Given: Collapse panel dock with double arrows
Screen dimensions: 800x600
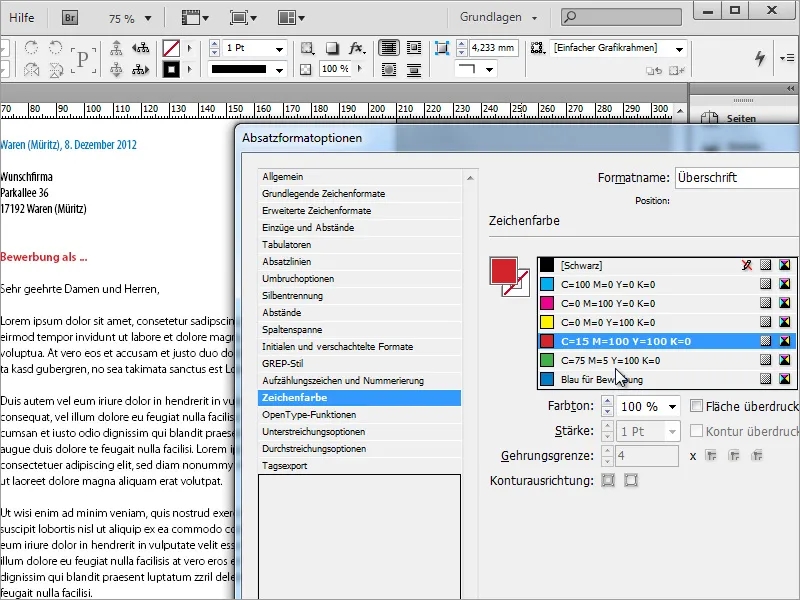Looking at the screenshot, I should (x=790, y=89).
